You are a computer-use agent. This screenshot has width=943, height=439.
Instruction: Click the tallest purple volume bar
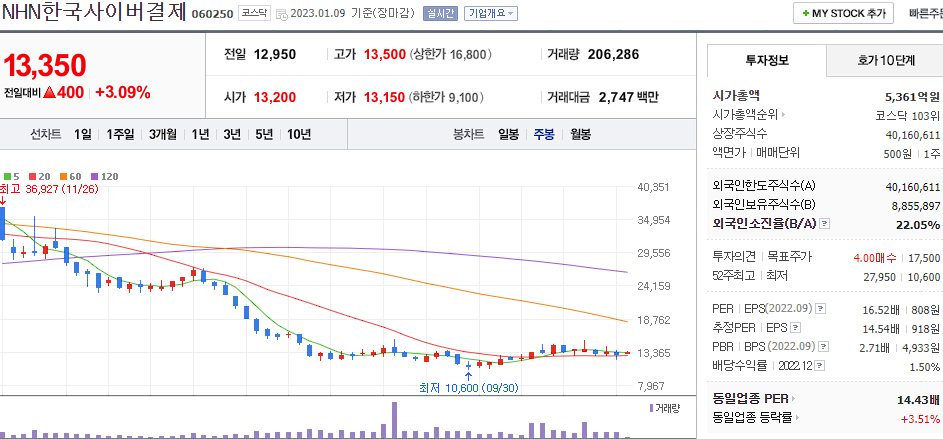tap(395, 419)
